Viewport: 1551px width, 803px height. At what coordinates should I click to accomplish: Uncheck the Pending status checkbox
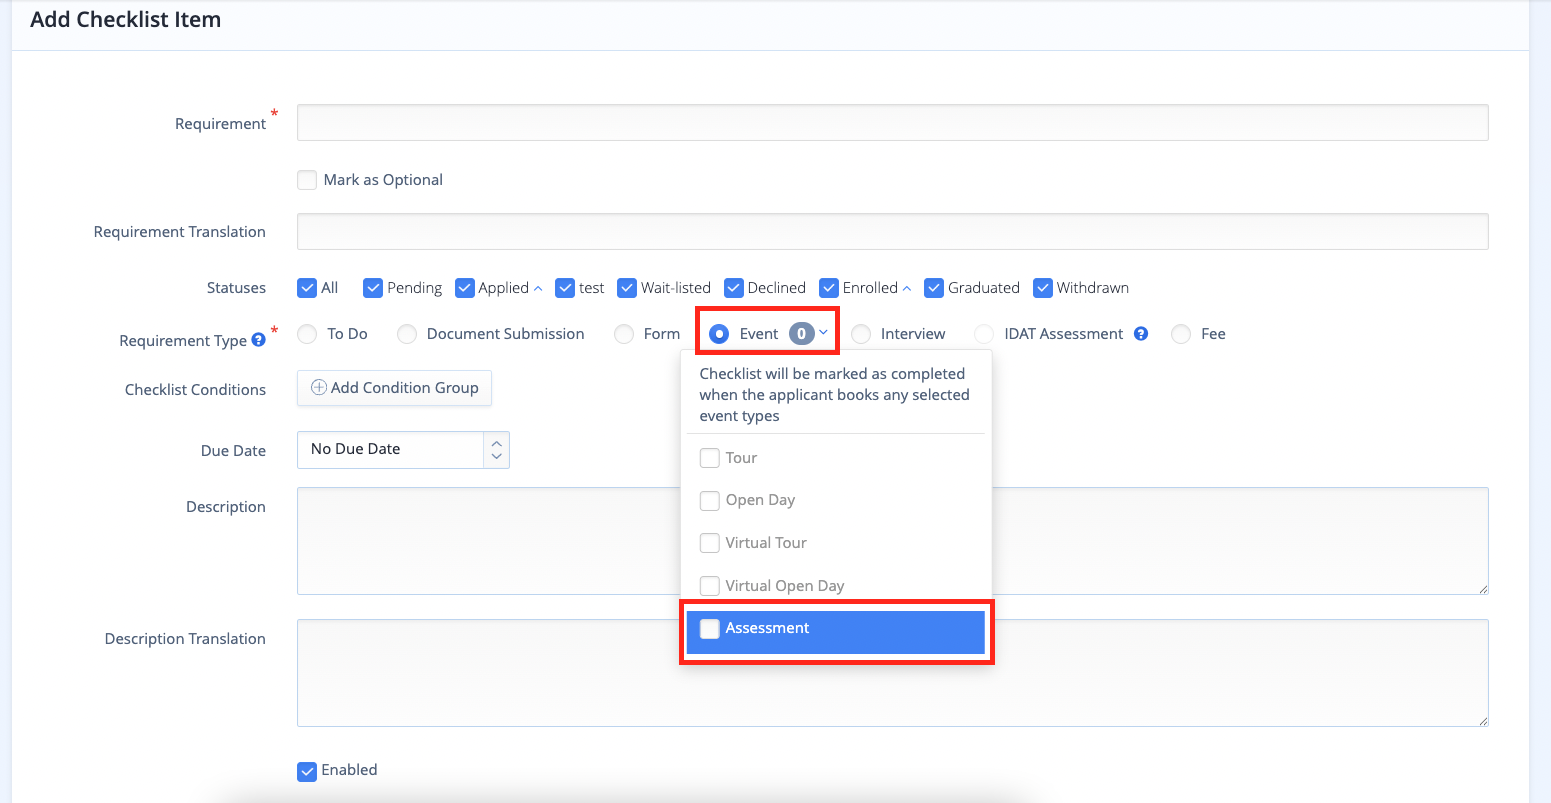point(373,288)
